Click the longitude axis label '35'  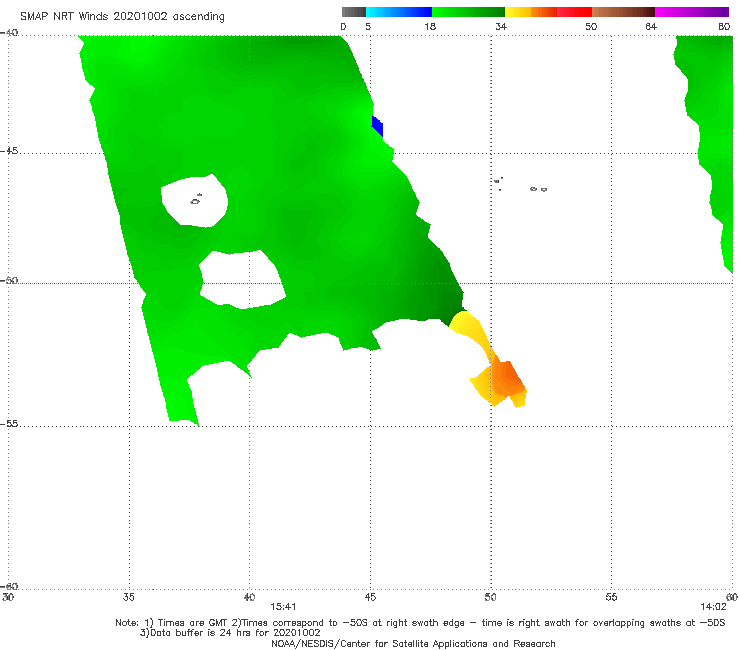click(x=128, y=597)
